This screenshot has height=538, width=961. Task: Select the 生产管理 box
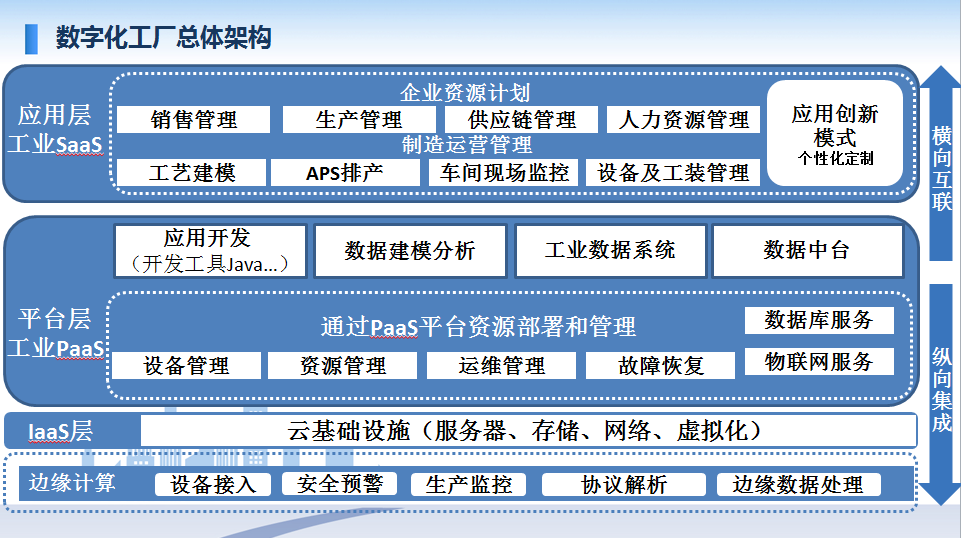point(359,120)
